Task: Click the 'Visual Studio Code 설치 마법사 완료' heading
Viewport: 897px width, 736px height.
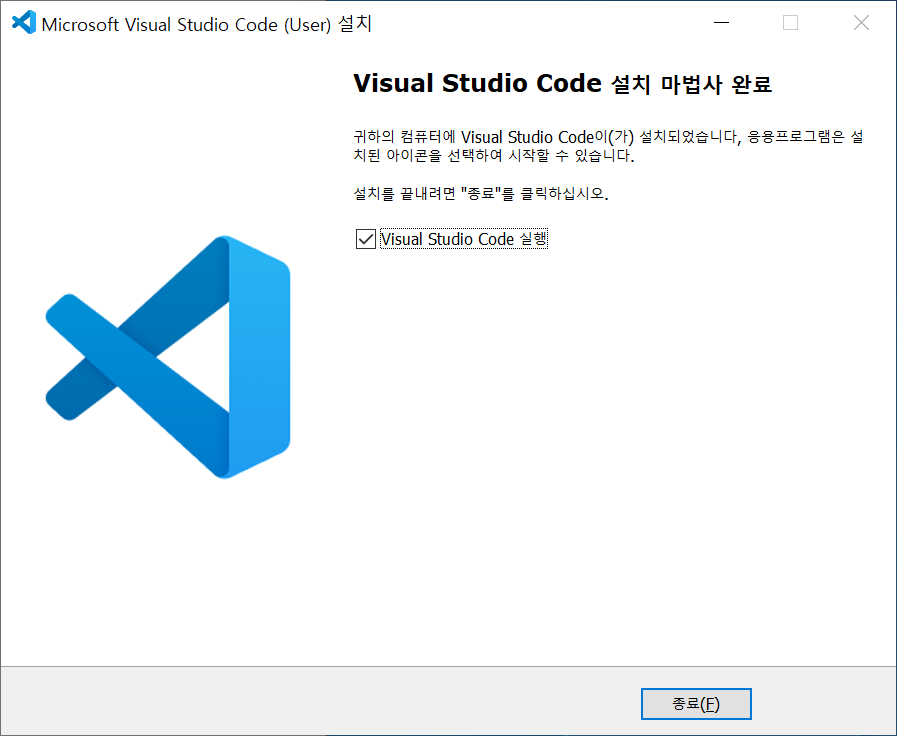Action: coord(562,83)
